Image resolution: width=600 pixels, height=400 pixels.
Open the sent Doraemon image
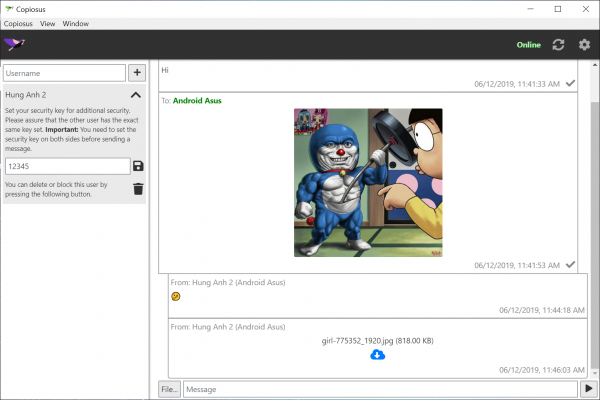(368, 183)
